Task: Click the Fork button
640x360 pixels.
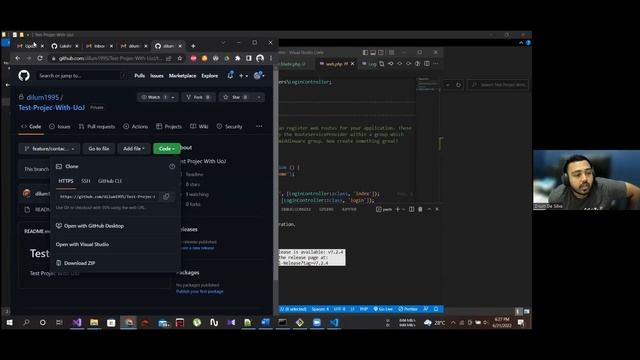Action: (x=198, y=97)
